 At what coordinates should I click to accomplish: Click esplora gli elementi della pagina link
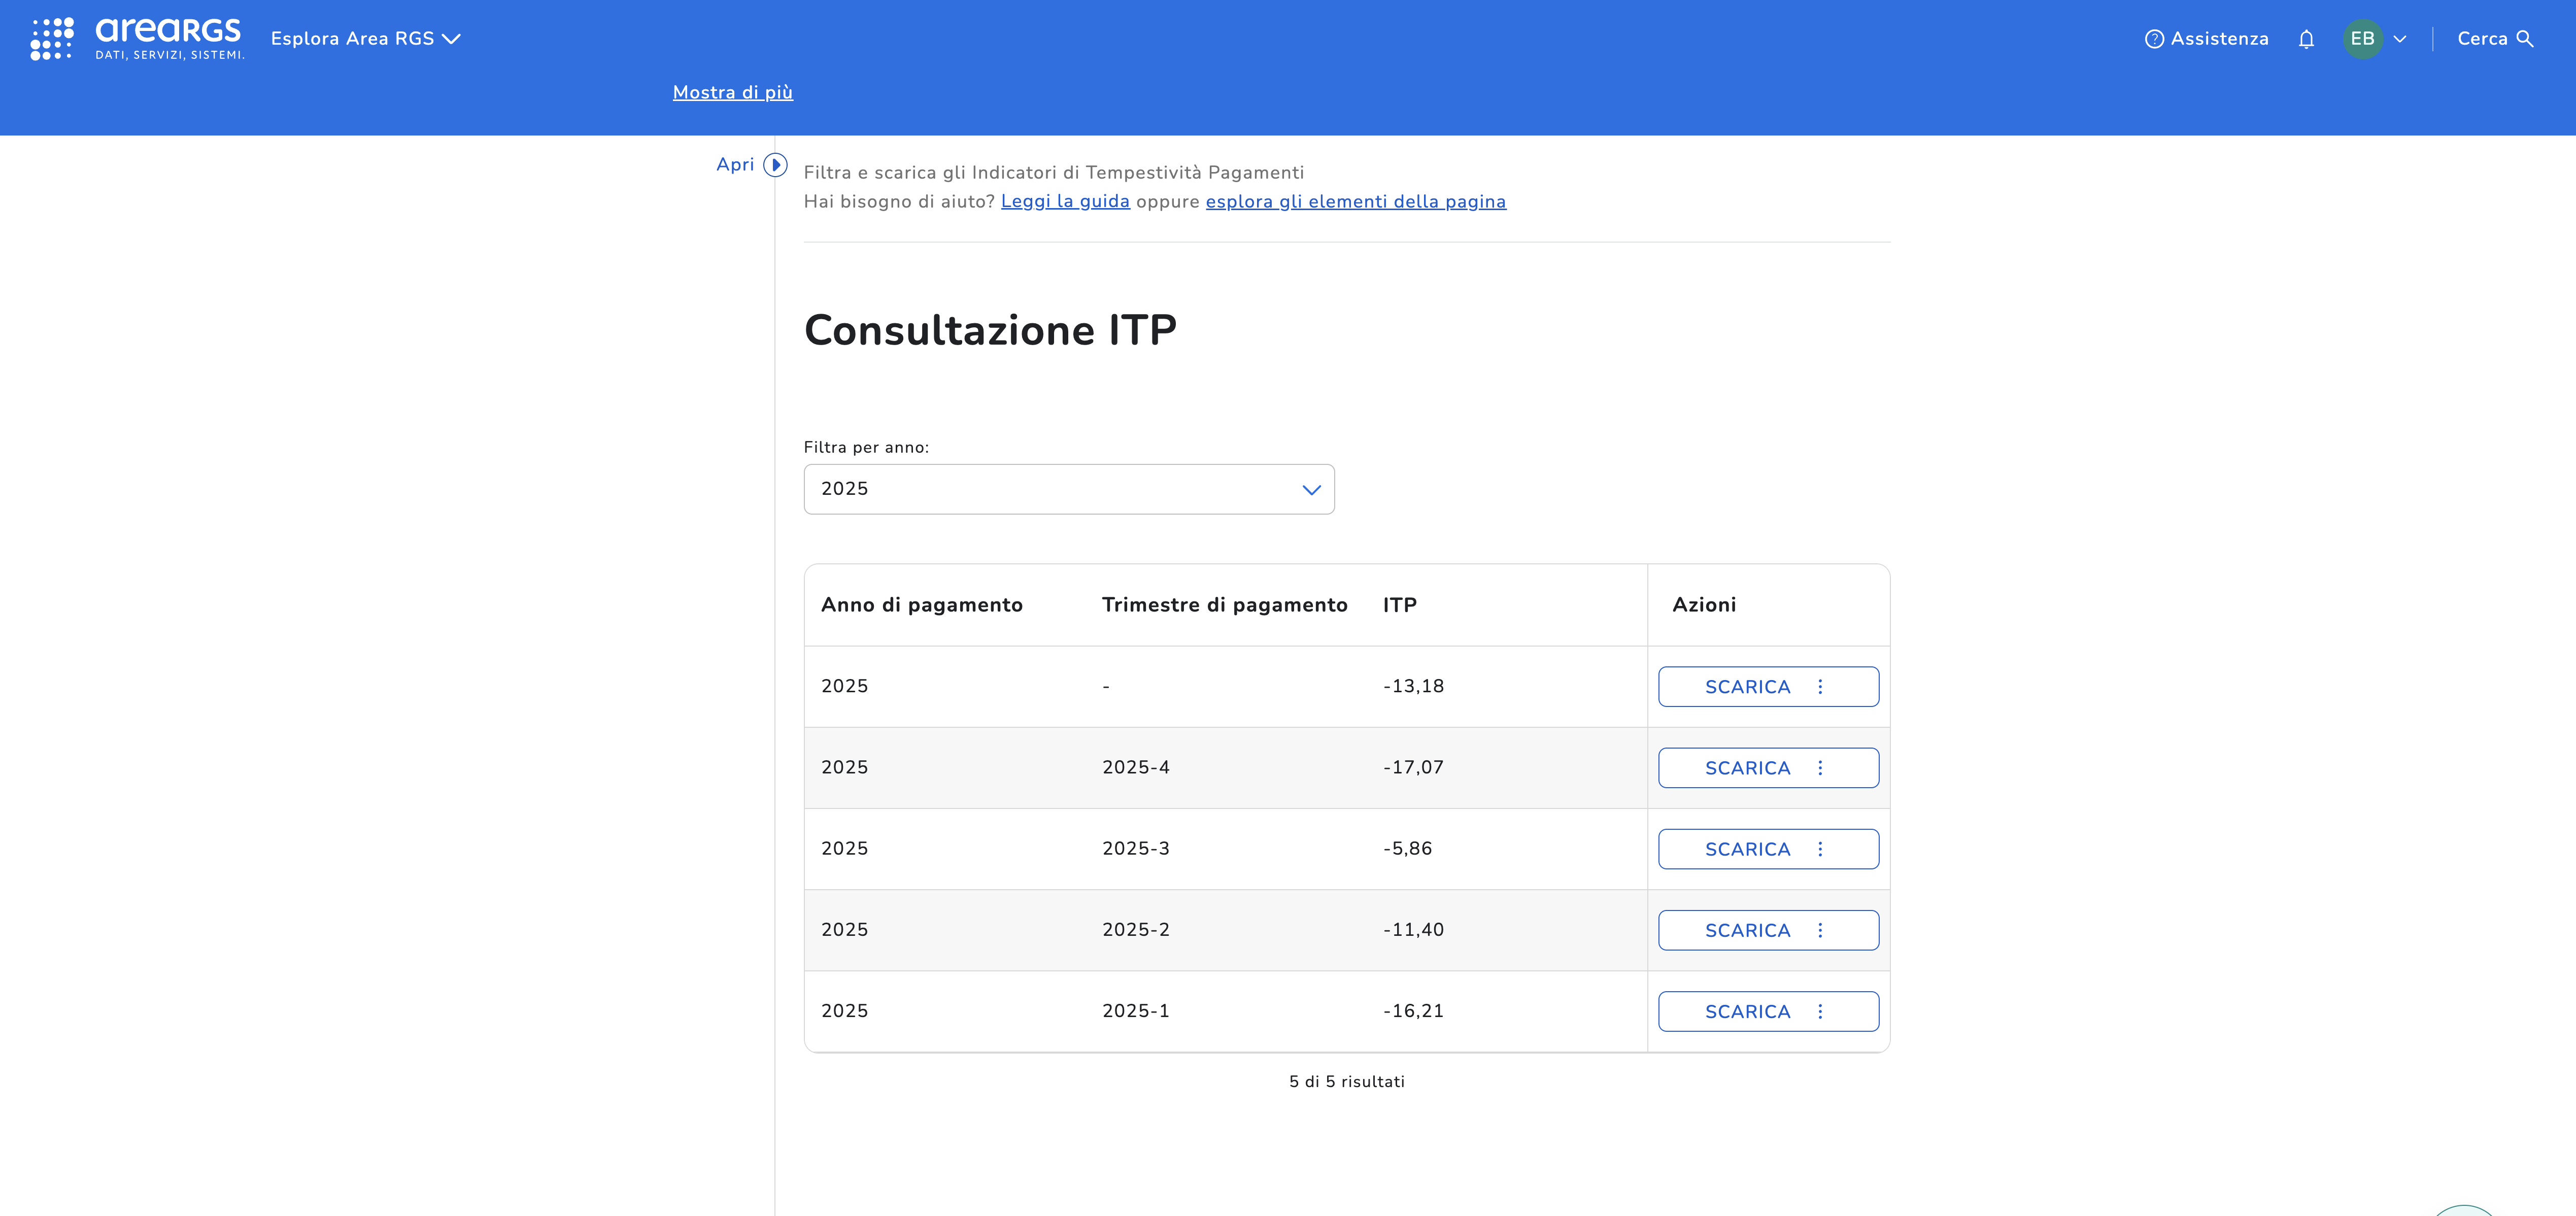coord(1356,201)
